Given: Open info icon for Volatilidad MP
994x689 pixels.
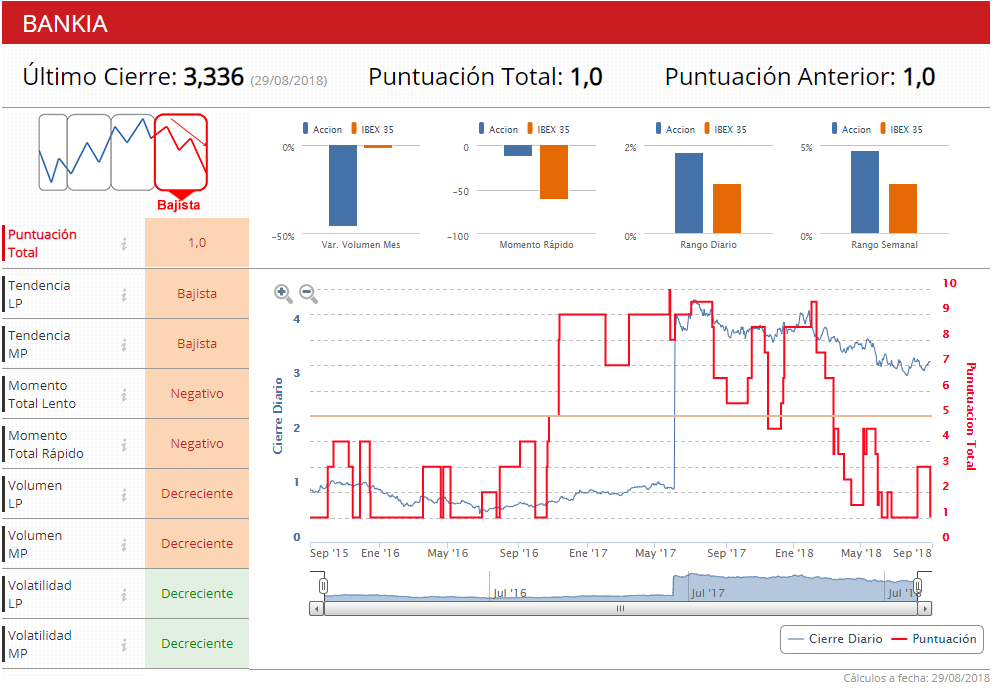Looking at the screenshot, I should (x=124, y=645).
